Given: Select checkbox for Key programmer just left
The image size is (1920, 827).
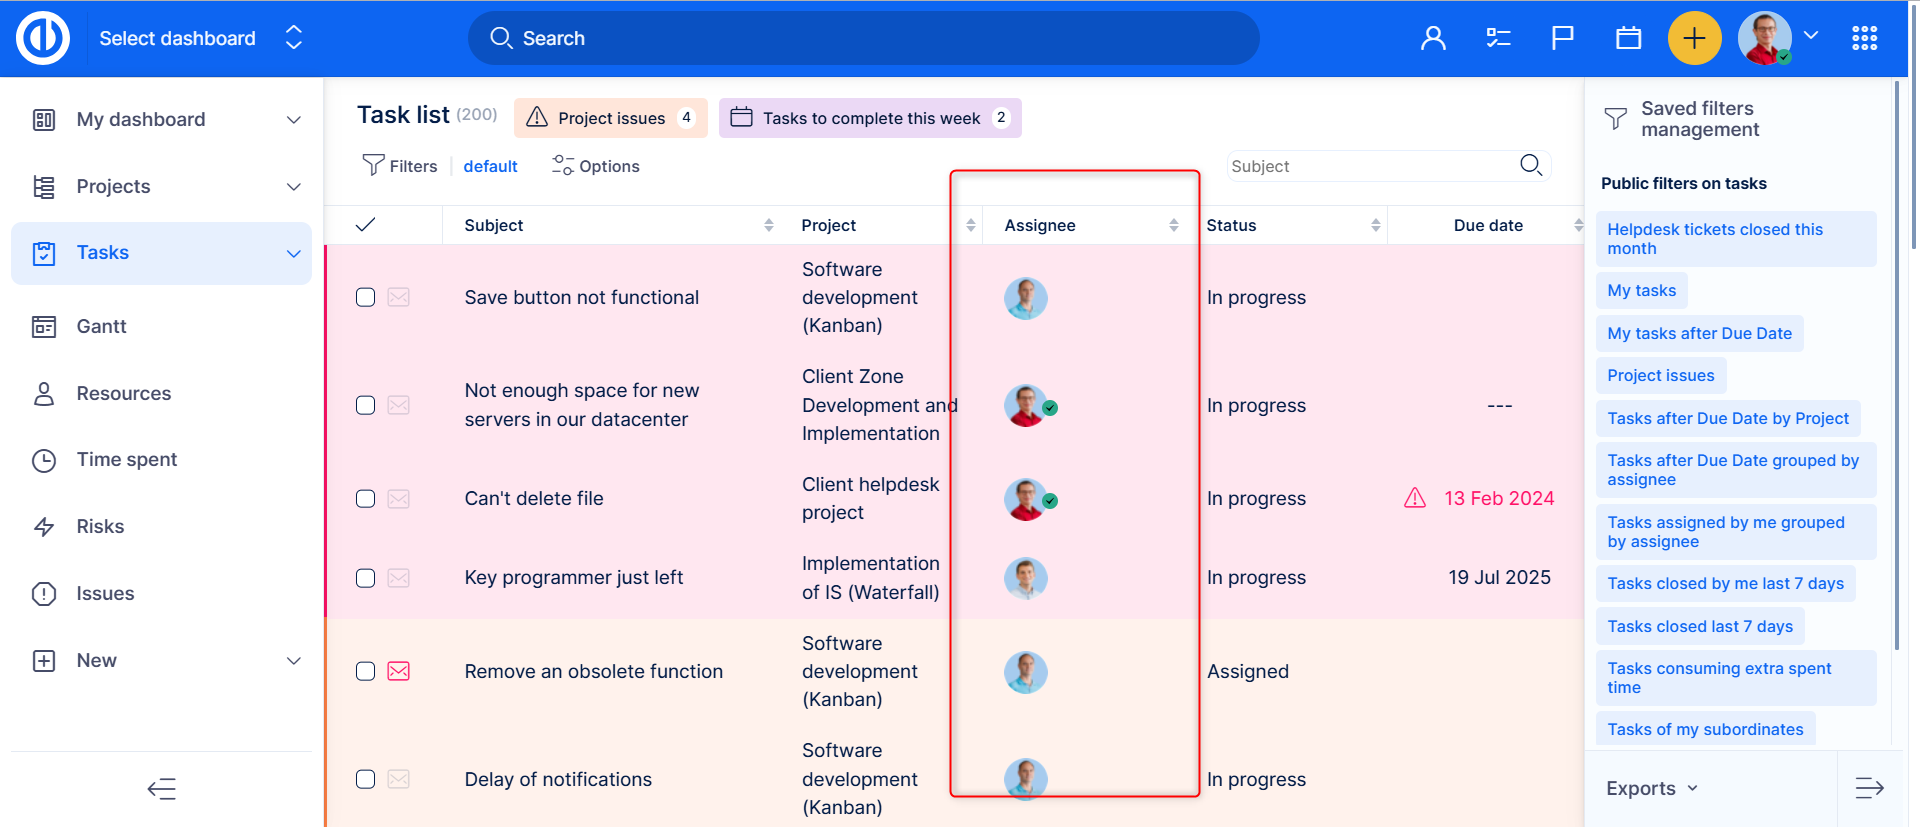Looking at the screenshot, I should pyautogui.click(x=366, y=578).
